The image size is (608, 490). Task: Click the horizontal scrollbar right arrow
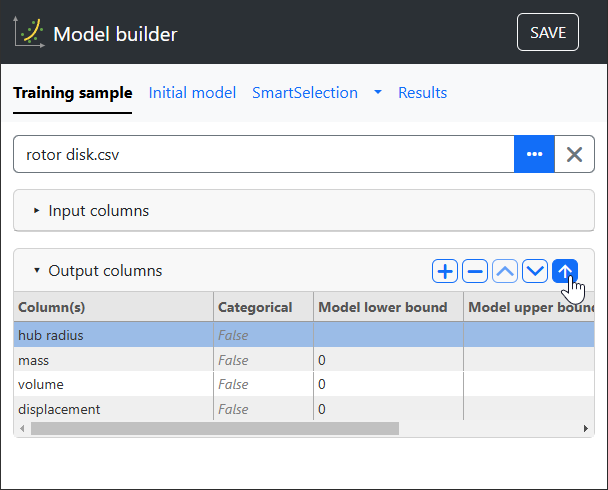click(x=587, y=428)
